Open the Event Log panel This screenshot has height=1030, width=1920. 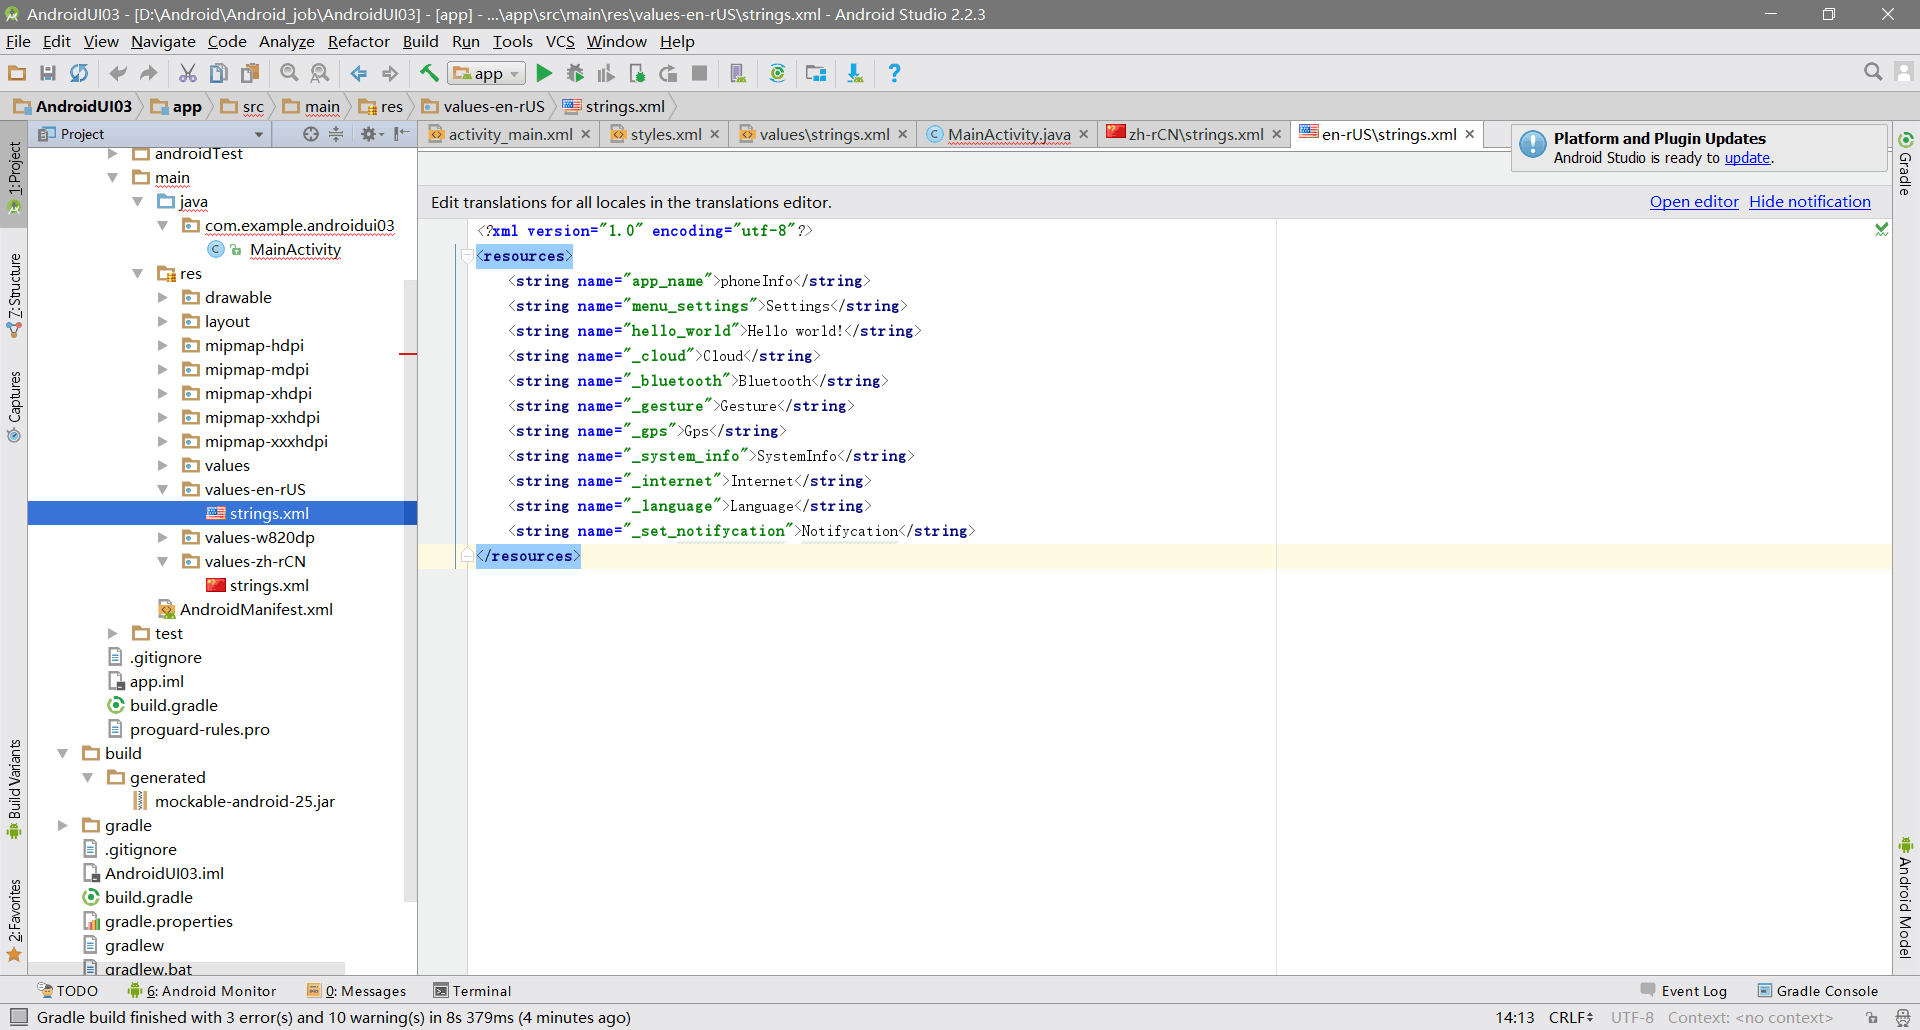(x=1684, y=991)
